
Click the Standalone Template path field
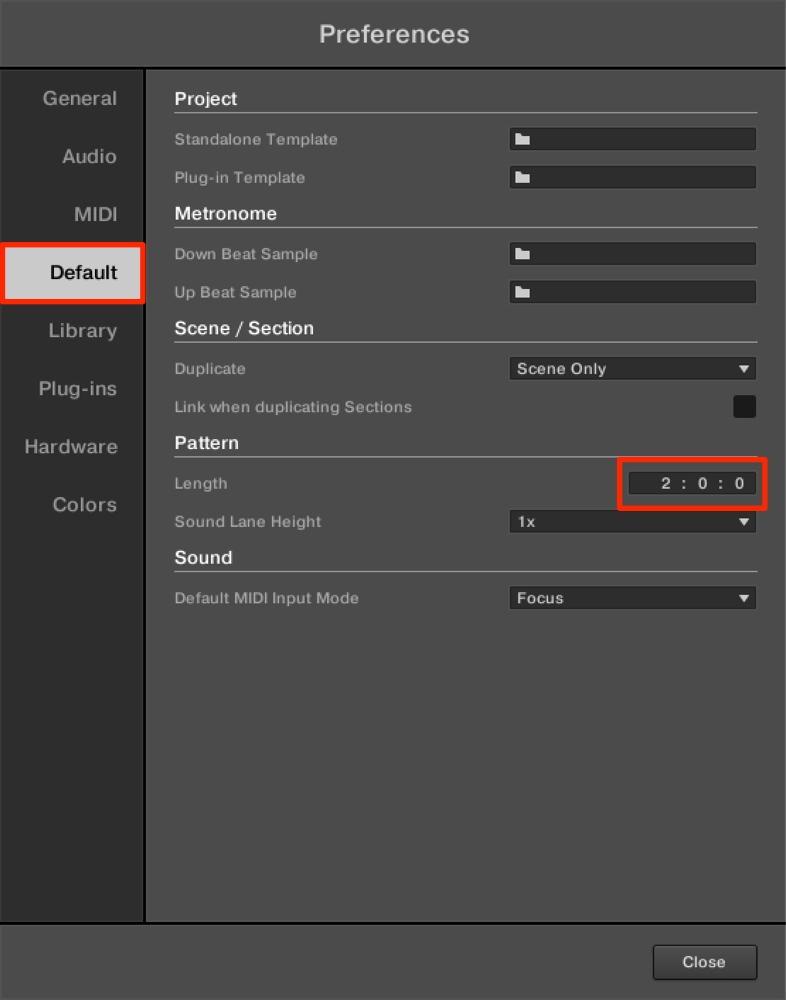[632, 139]
